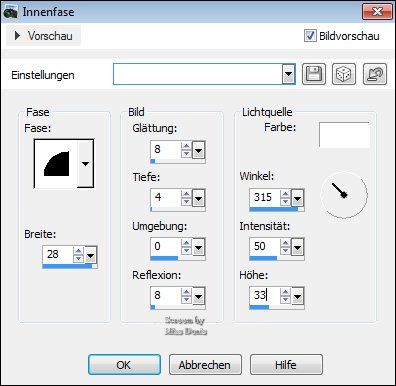Toggle the Bildvorschau checkbox
The height and width of the screenshot is (386, 396).
coord(310,35)
